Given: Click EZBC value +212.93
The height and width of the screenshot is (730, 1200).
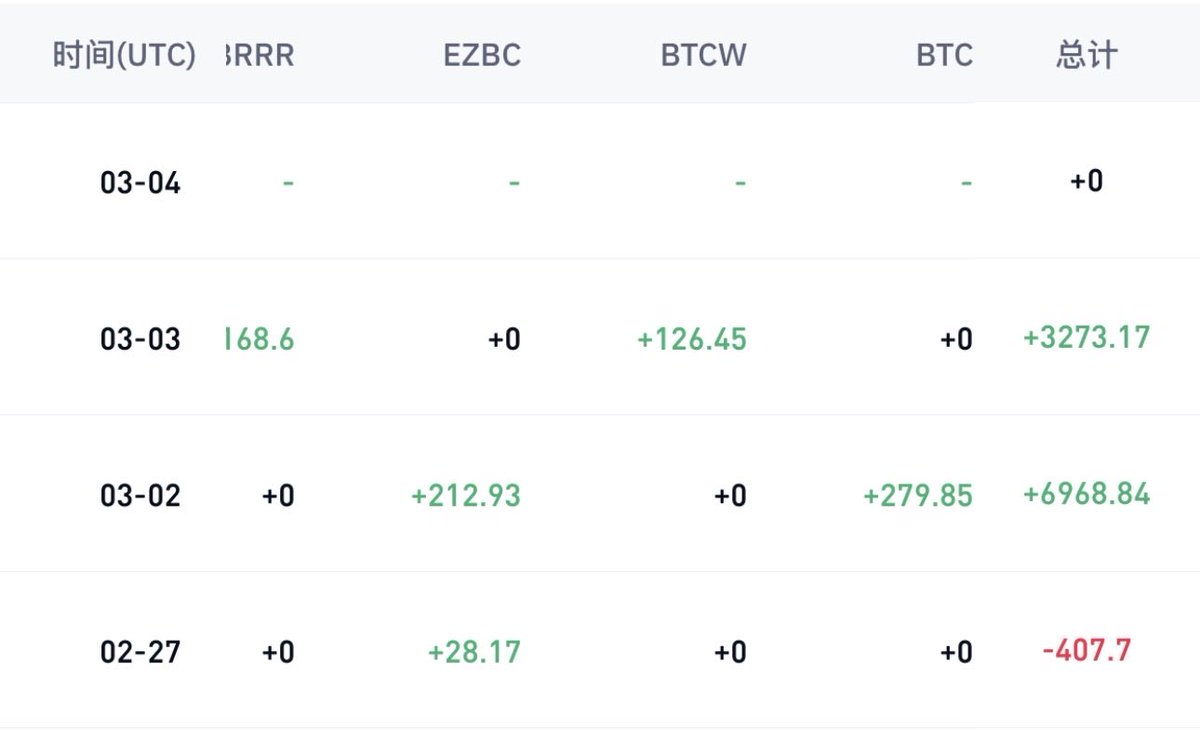Looking at the screenshot, I should (x=466, y=495).
